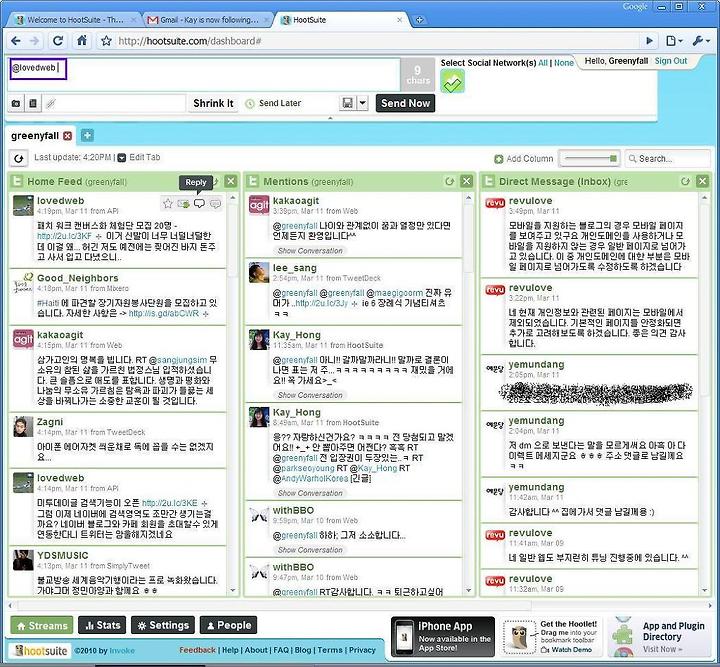Open the People section
This screenshot has width=720, height=667.
[x=228, y=625]
